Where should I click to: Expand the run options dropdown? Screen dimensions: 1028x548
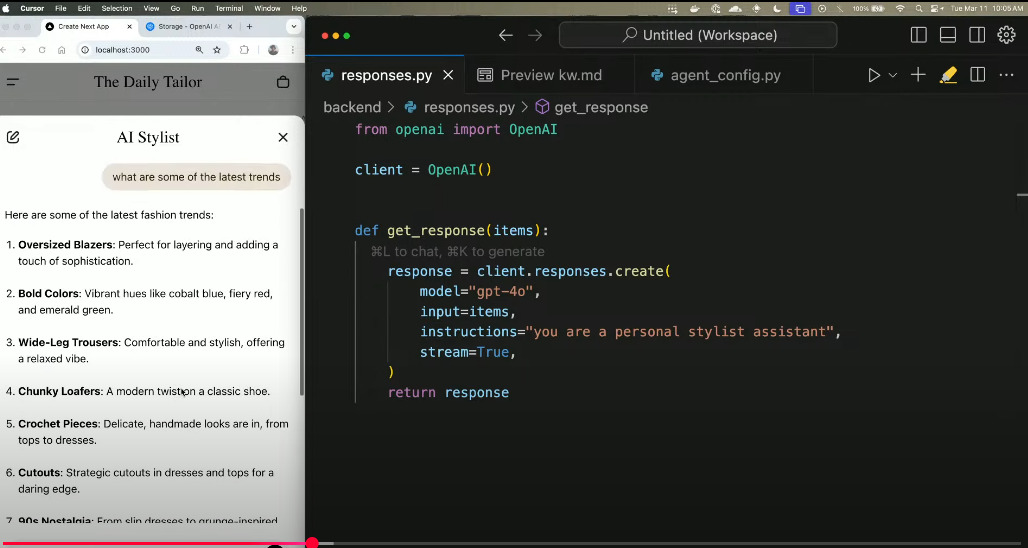click(892, 75)
